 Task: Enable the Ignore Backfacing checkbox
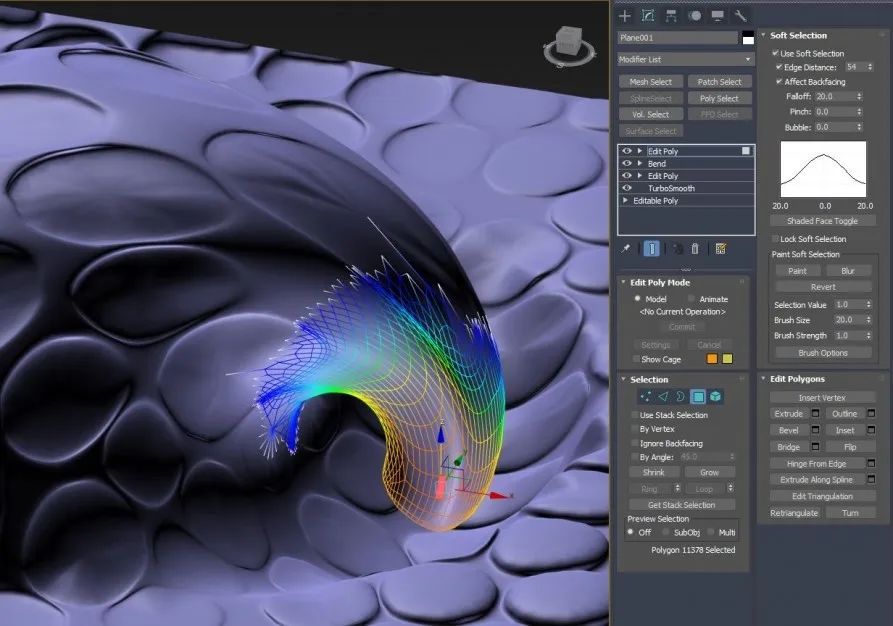(x=634, y=443)
